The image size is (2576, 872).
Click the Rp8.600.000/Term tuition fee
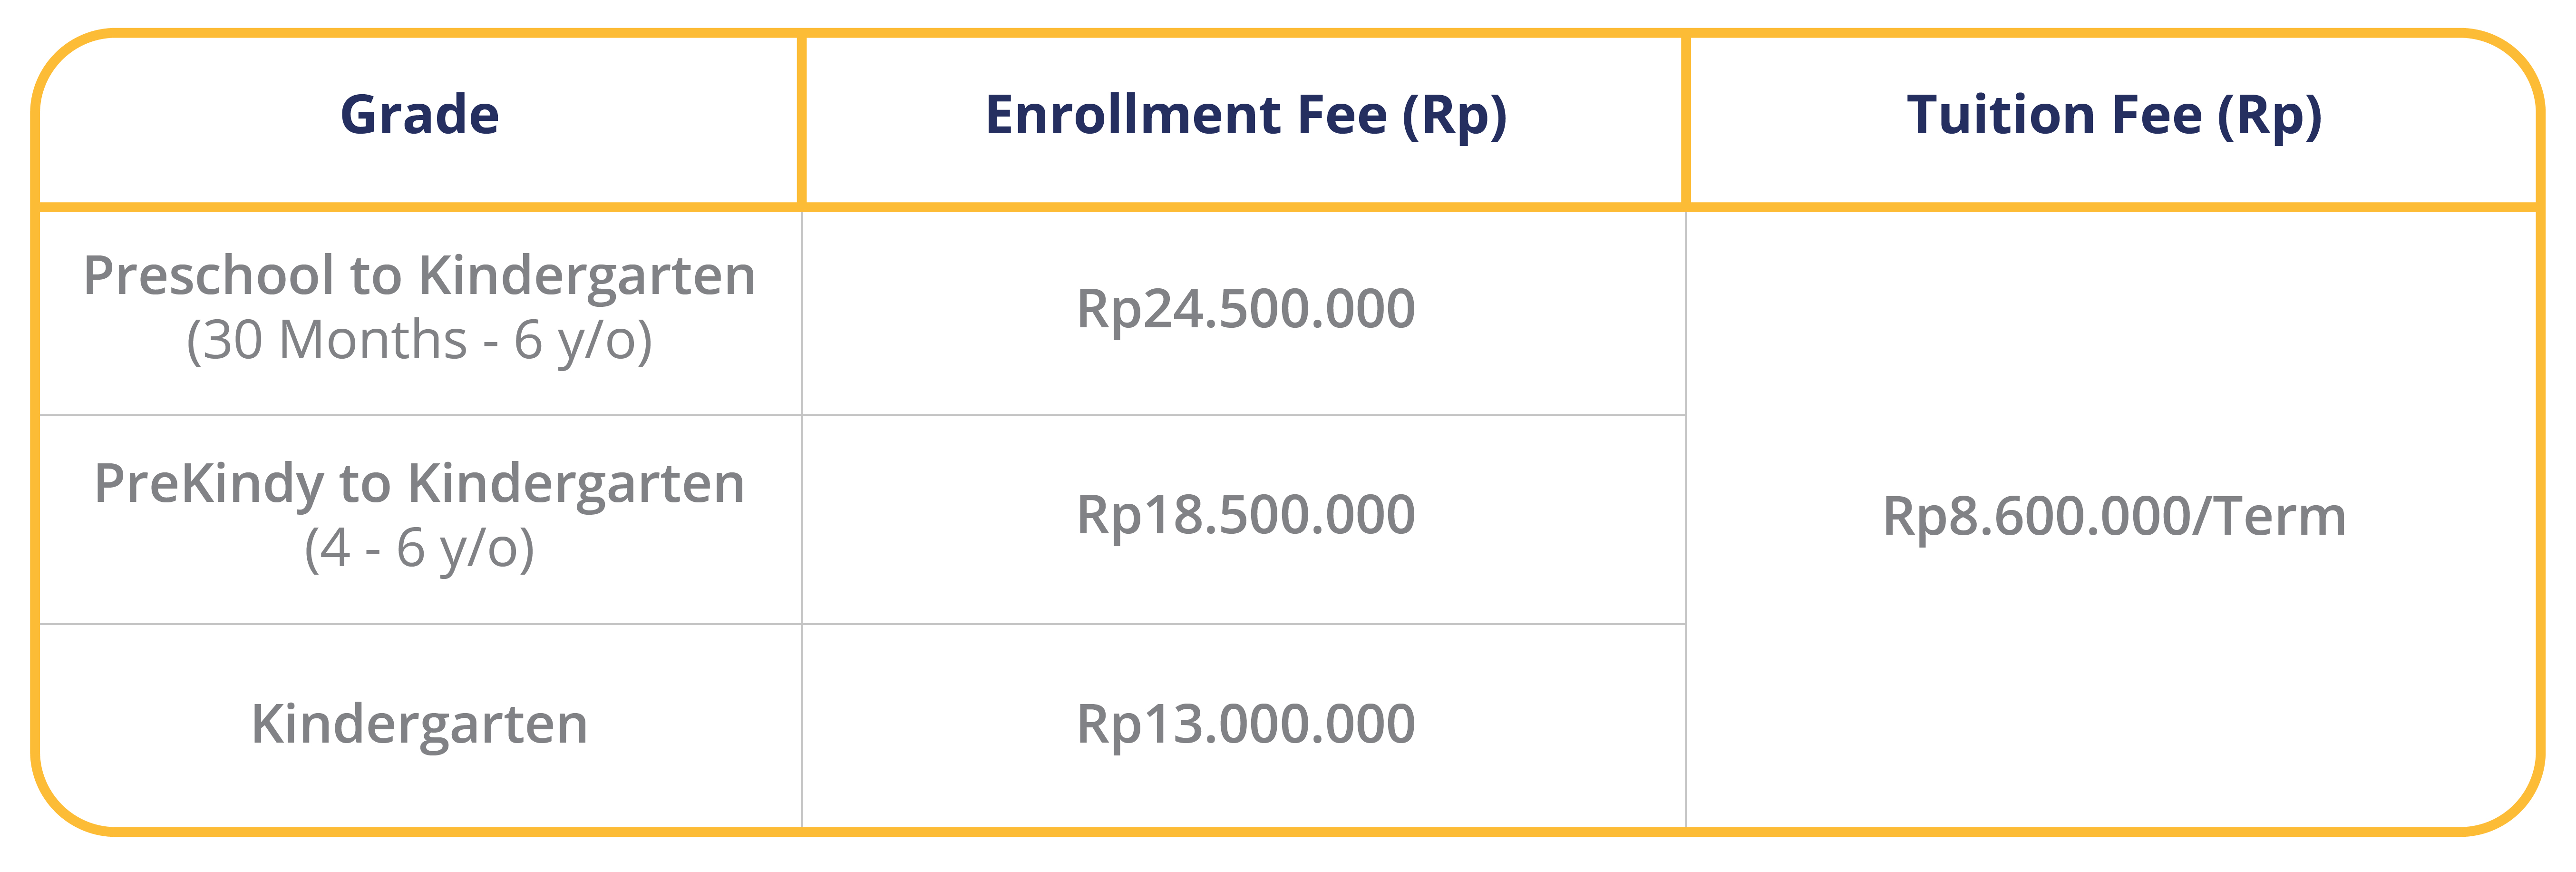click(2114, 518)
